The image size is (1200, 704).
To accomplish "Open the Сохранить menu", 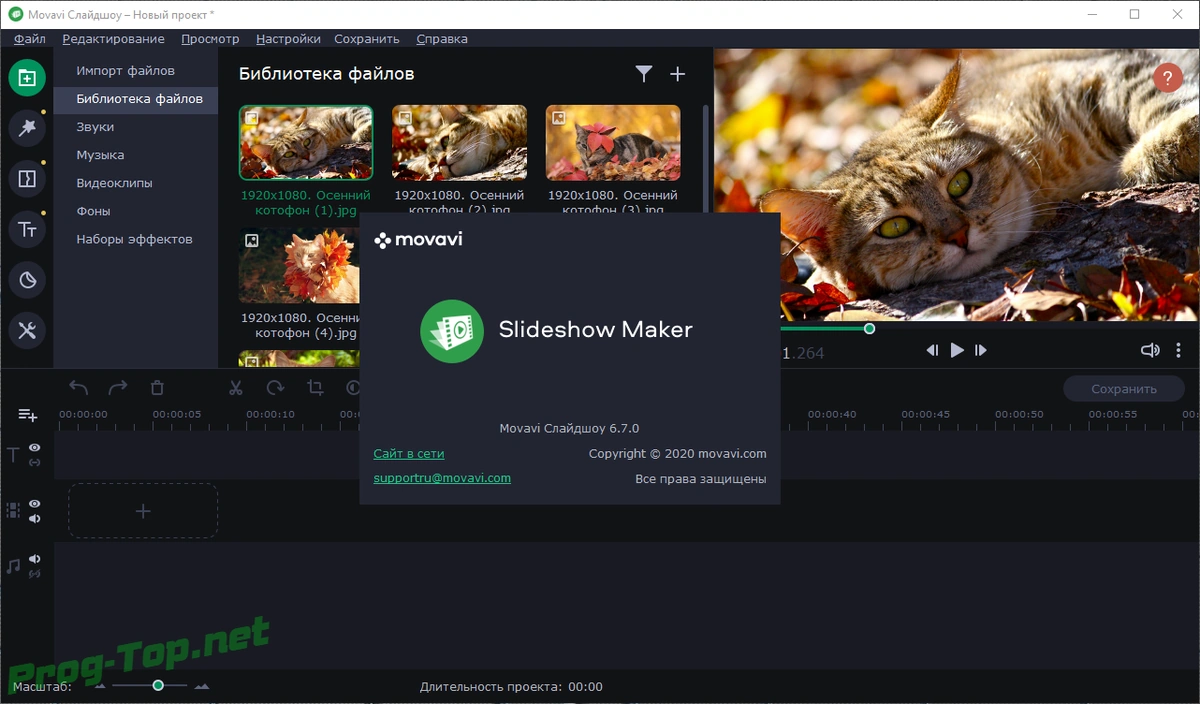I will coord(367,39).
